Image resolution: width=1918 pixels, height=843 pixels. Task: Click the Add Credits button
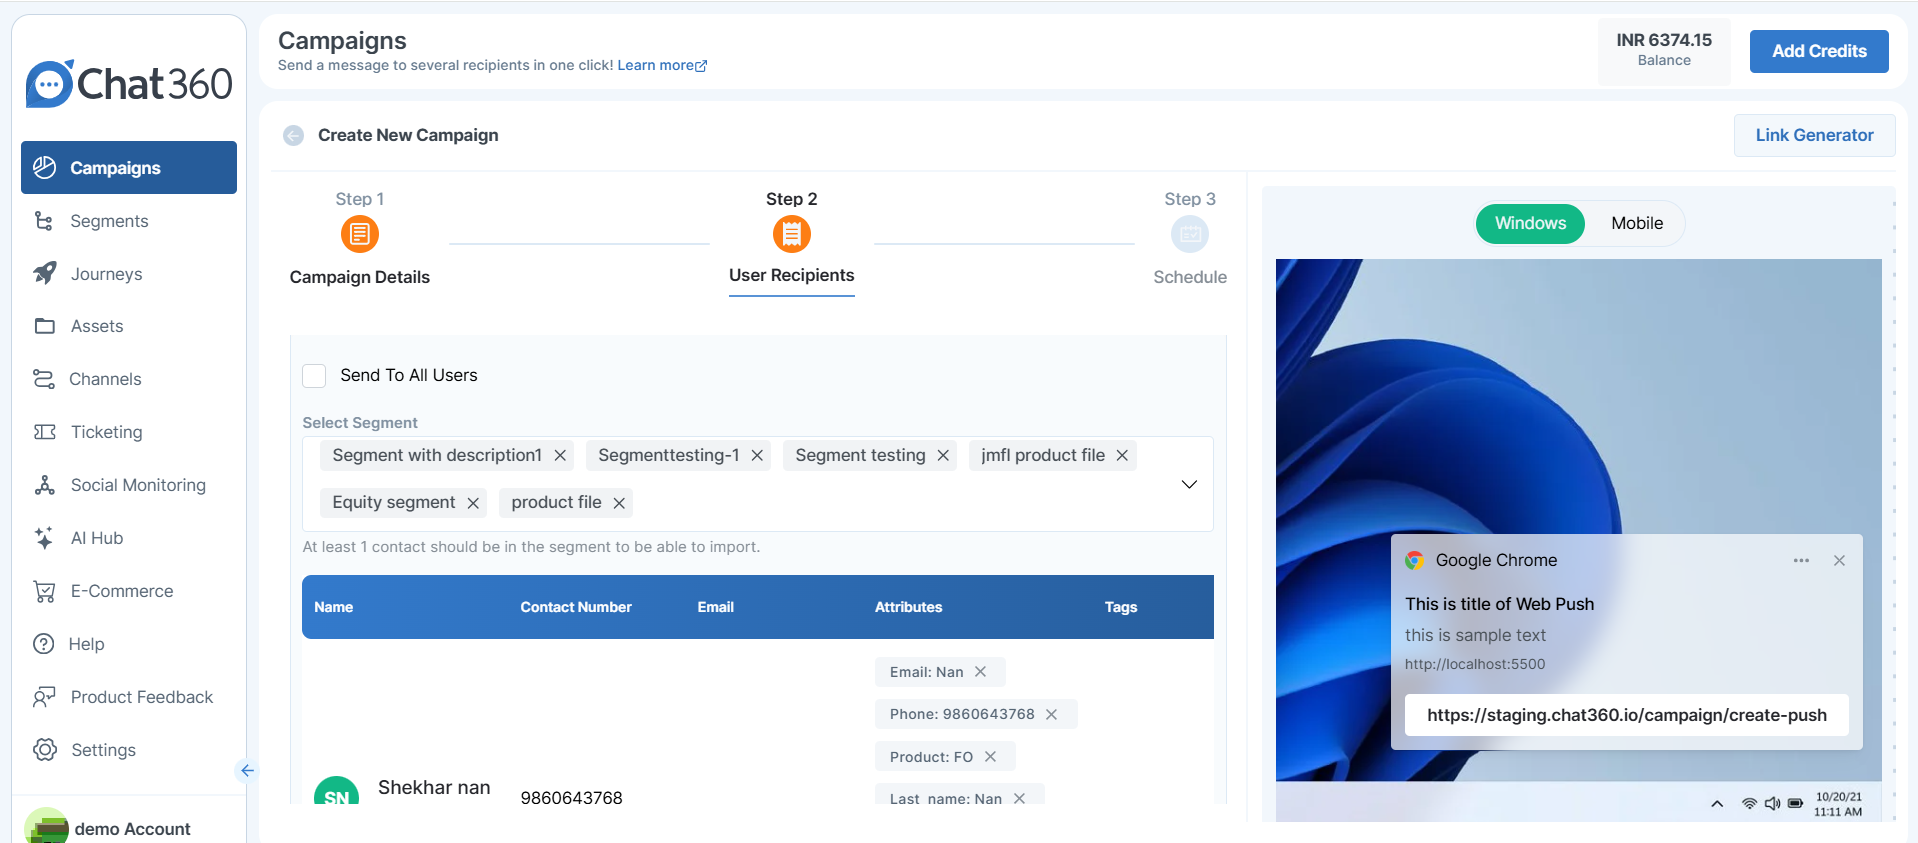pos(1819,51)
